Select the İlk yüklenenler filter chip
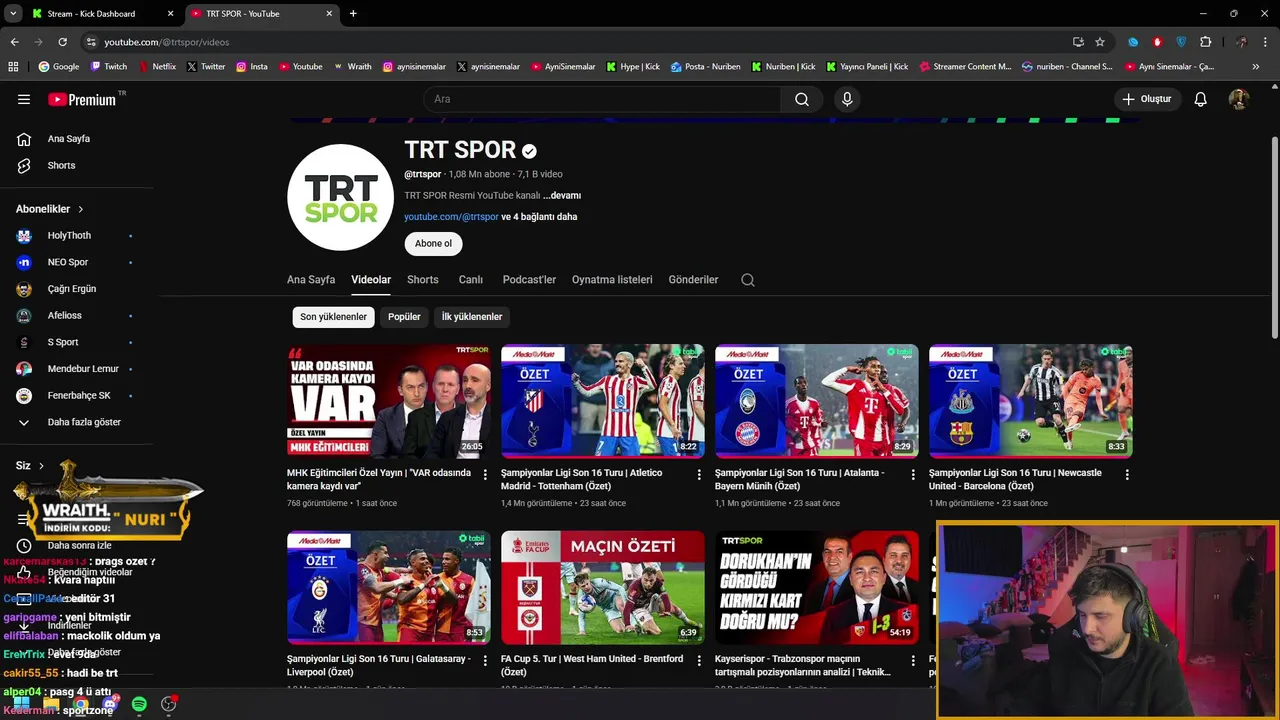 tap(472, 317)
